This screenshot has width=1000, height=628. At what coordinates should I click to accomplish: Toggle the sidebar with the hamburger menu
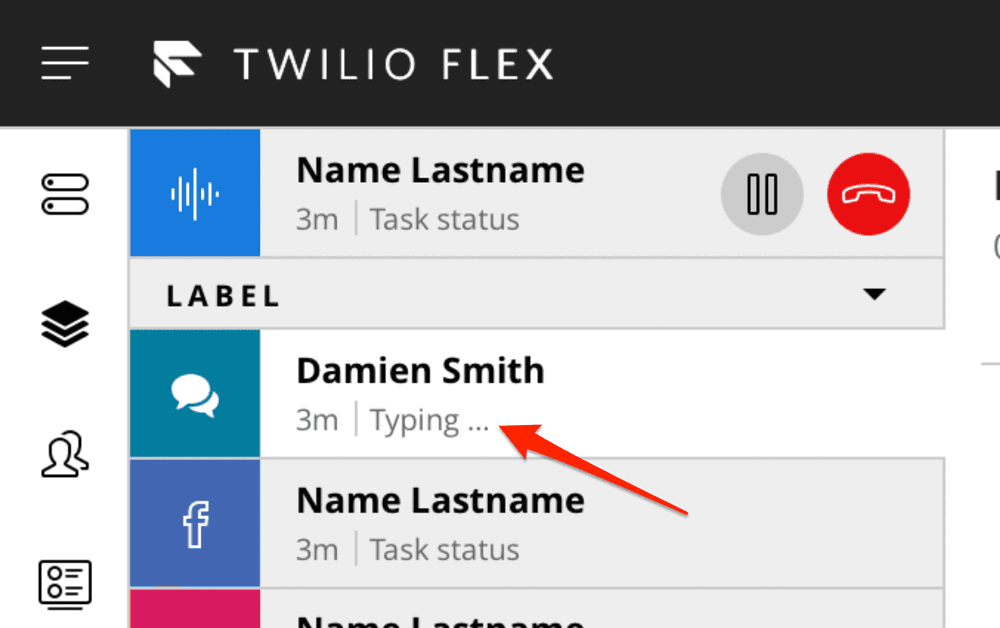64,62
